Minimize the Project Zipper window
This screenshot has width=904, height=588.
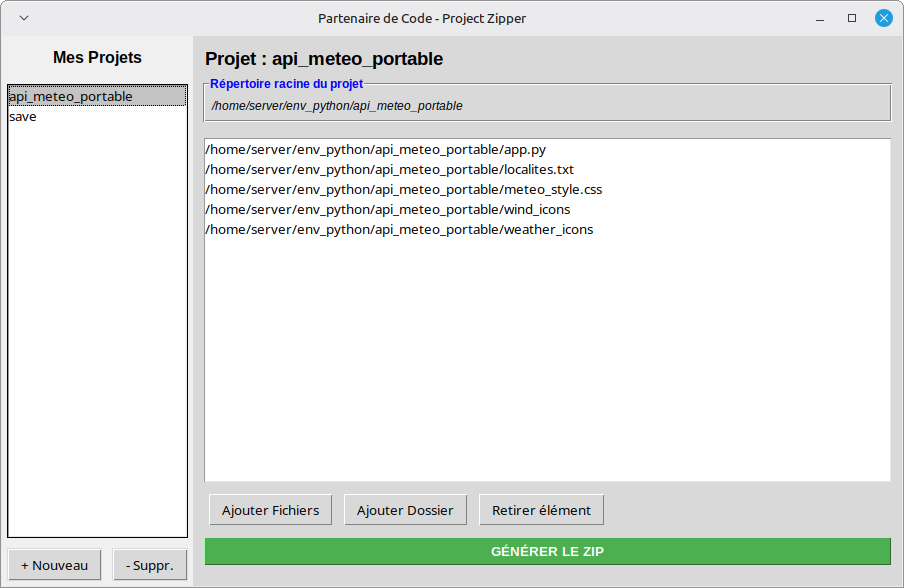pyautogui.click(x=820, y=18)
